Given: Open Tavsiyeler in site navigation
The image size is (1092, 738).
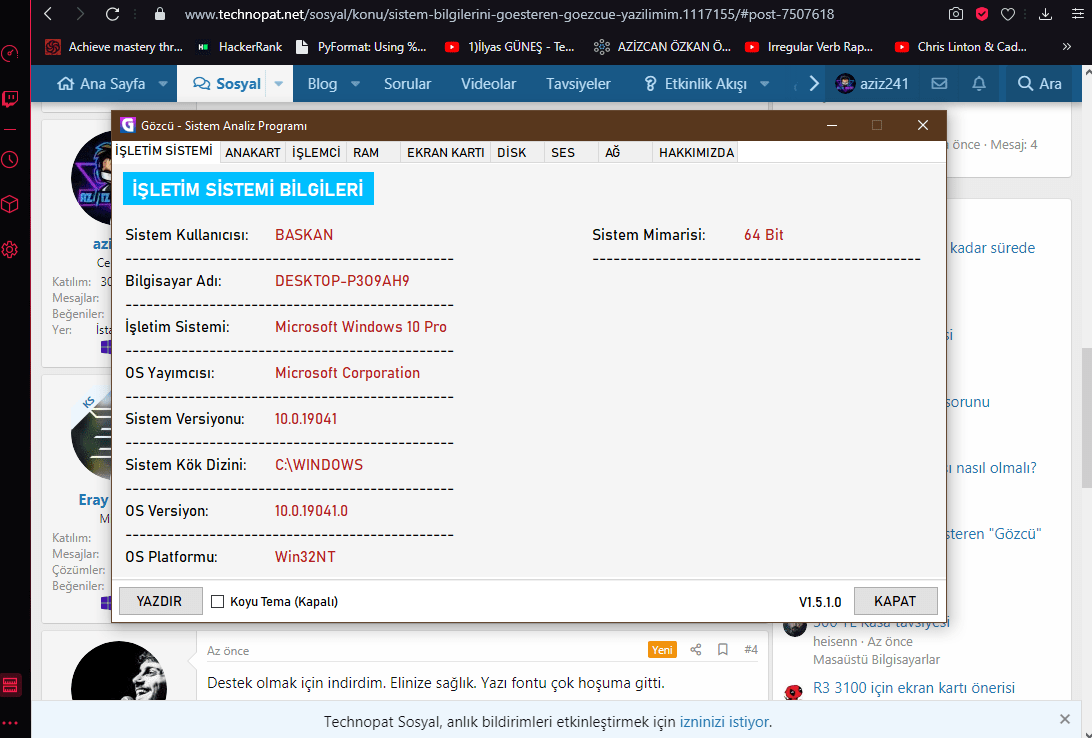Looking at the screenshot, I should (578, 84).
